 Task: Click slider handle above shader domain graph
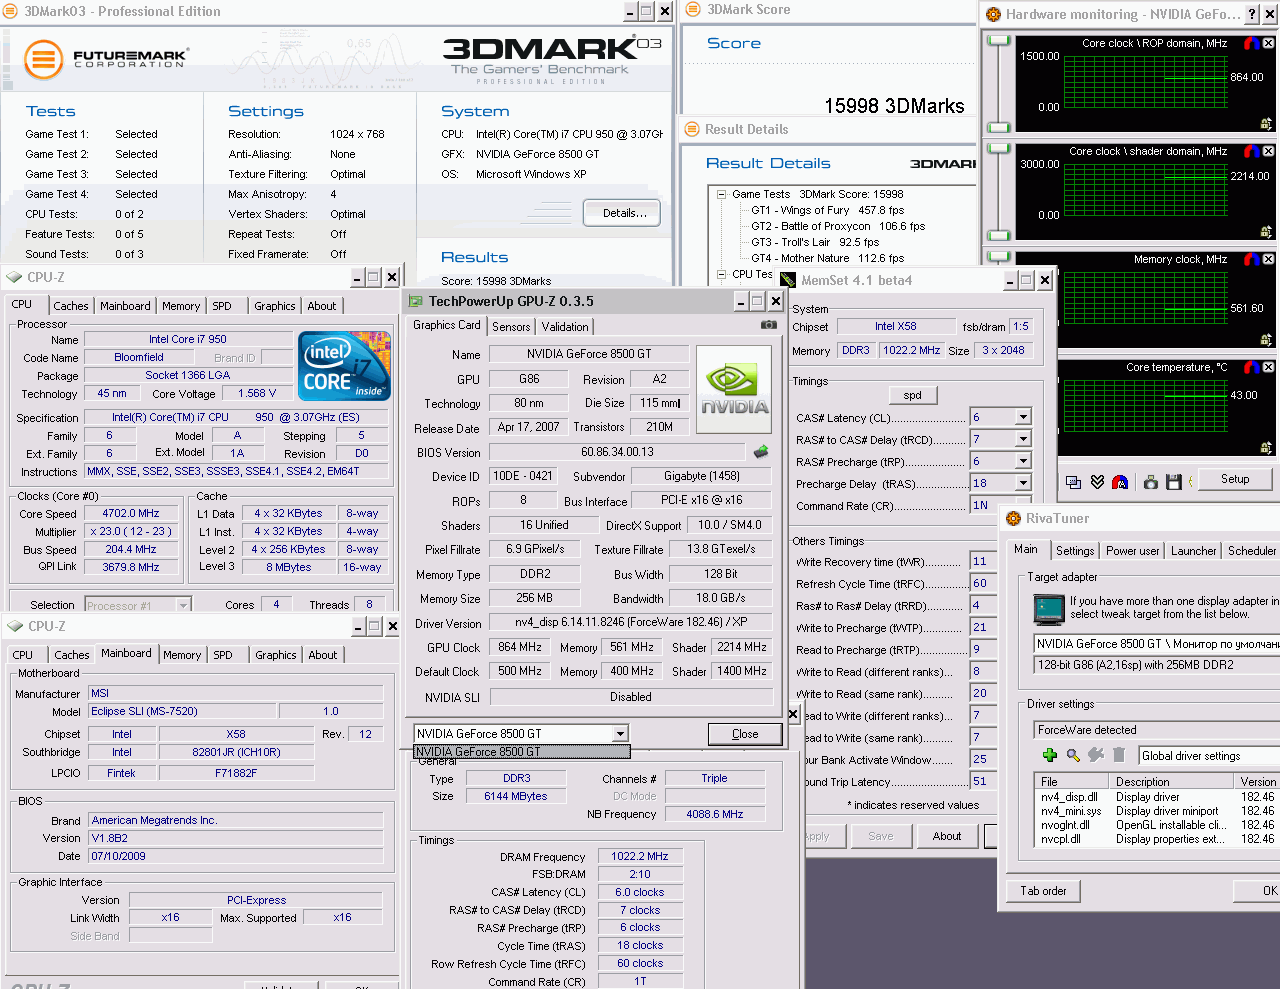pyautogui.click(x=998, y=148)
